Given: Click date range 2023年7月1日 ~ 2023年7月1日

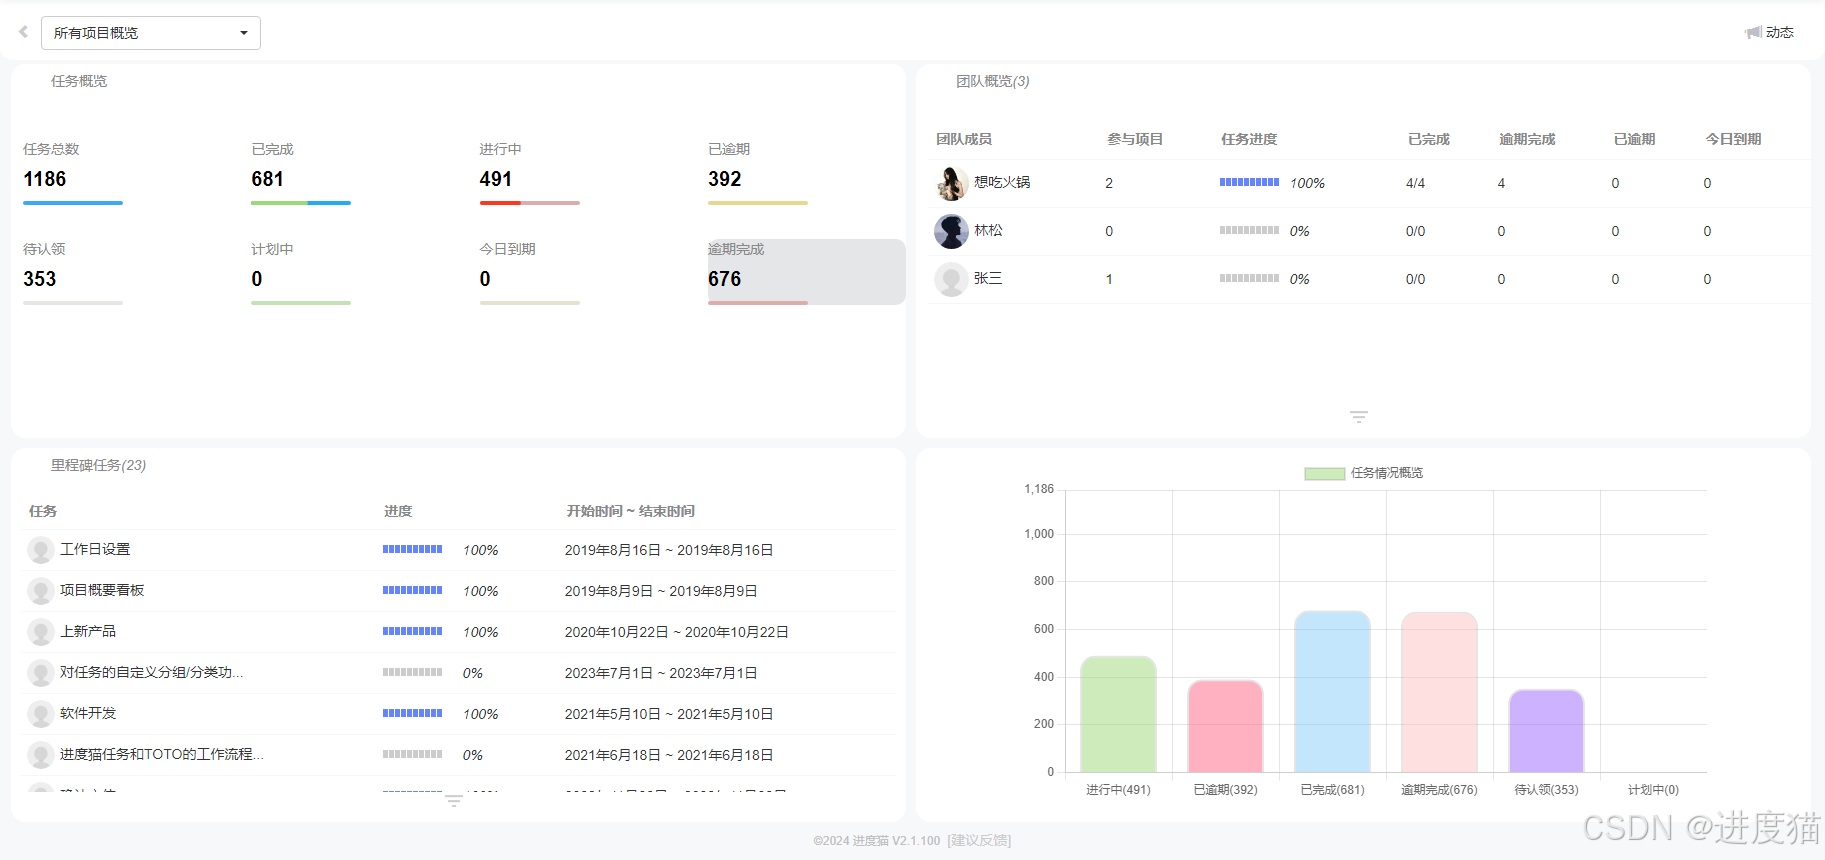Looking at the screenshot, I should [x=661, y=673].
